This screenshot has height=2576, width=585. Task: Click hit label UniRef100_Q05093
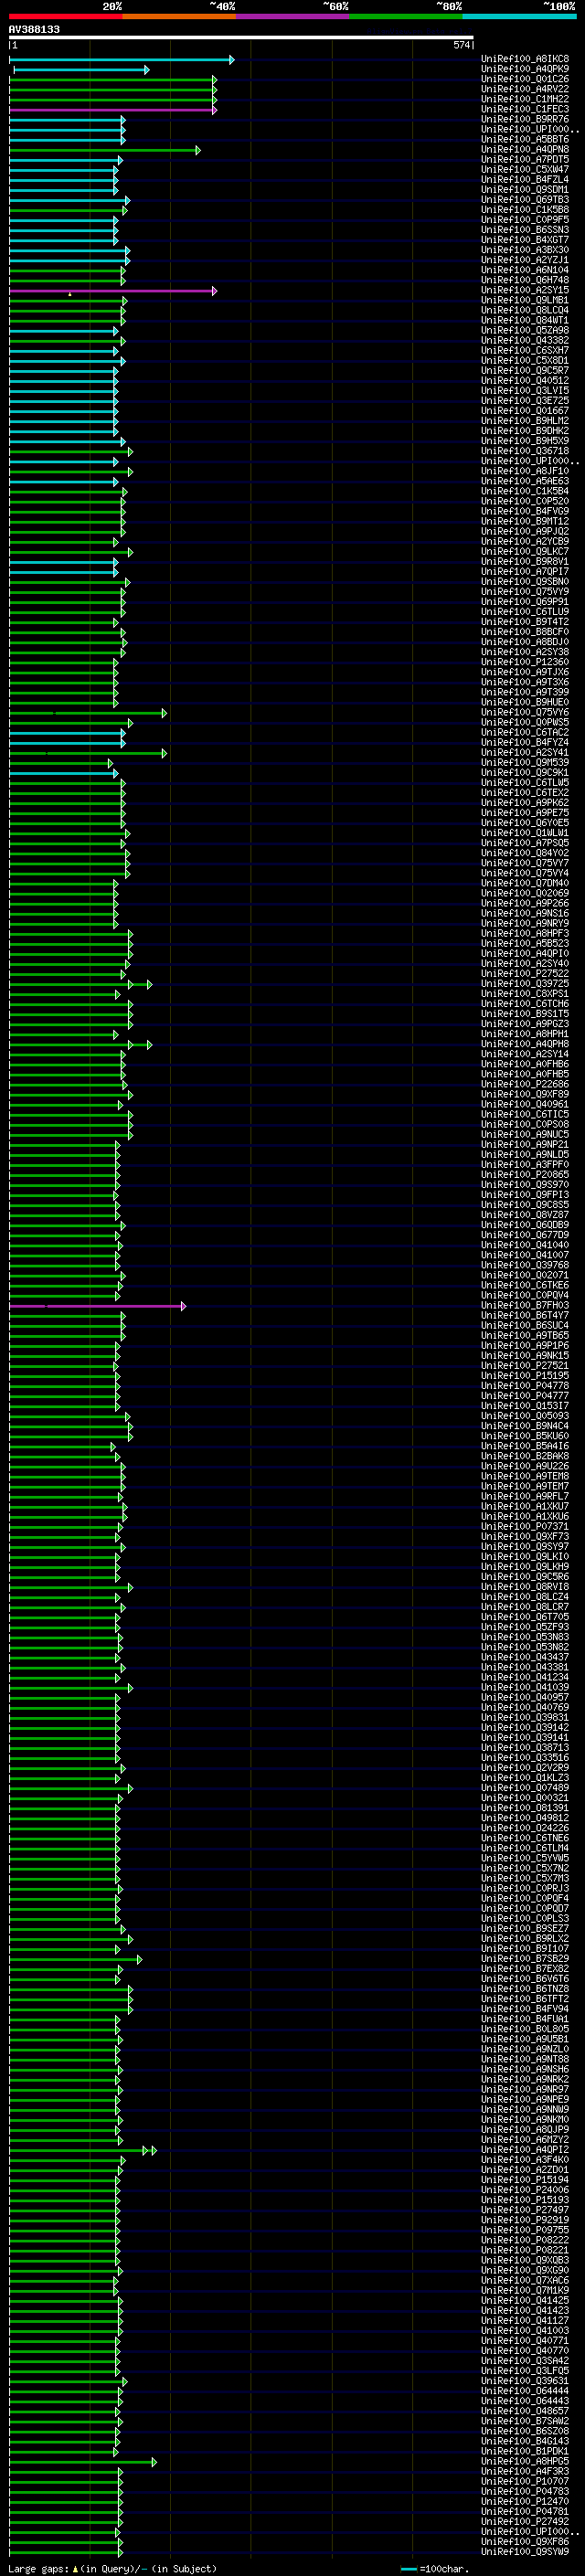[x=525, y=1416]
